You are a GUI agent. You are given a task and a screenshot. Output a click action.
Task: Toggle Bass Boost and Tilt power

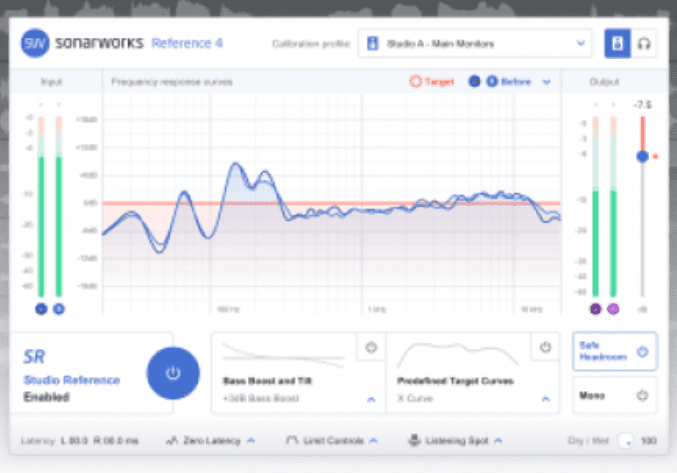[370, 348]
